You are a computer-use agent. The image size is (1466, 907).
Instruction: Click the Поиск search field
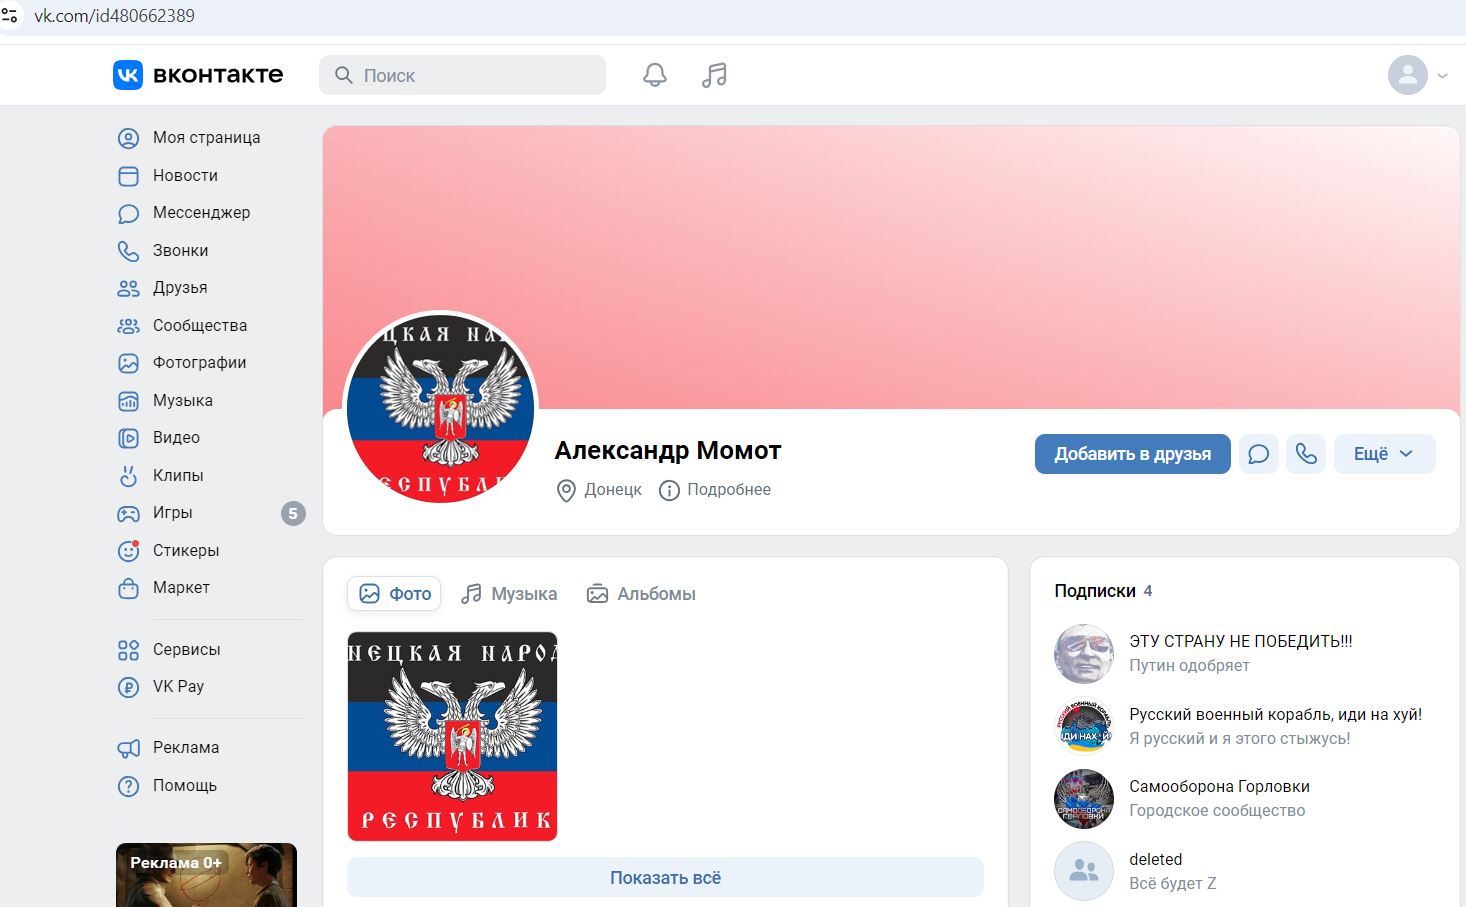tap(462, 75)
